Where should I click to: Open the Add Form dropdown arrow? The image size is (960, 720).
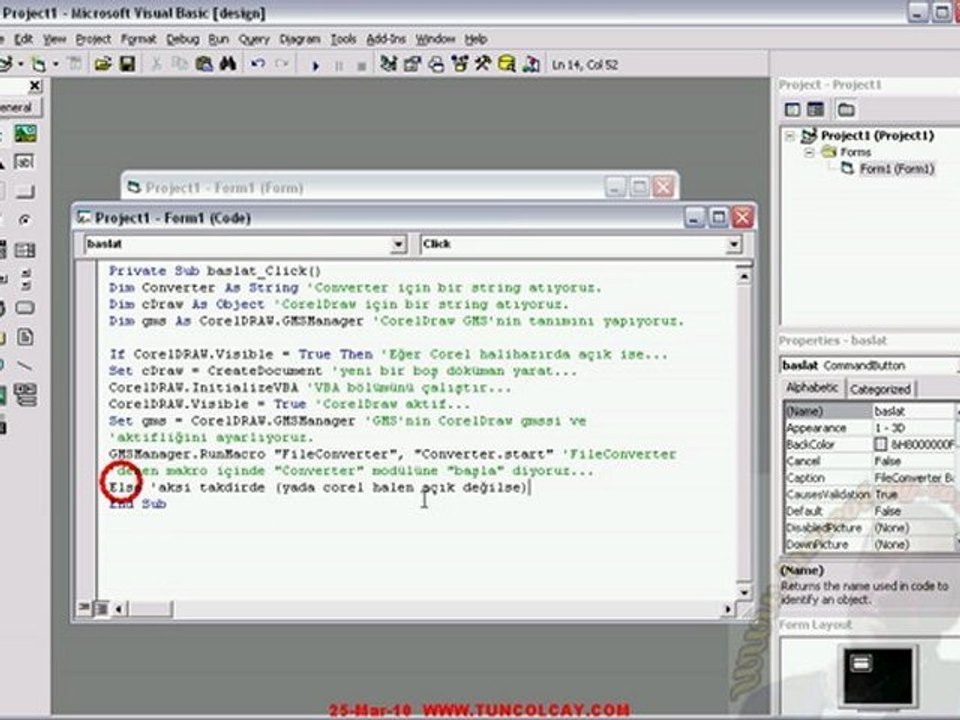coord(55,64)
